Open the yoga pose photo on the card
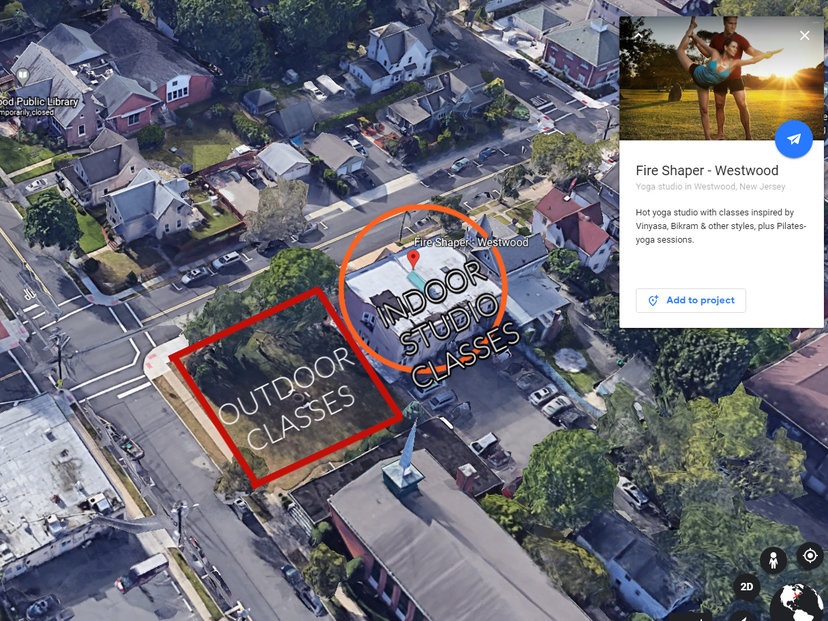Image resolution: width=828 pixels, height=621 pixels. click(721, 78)
